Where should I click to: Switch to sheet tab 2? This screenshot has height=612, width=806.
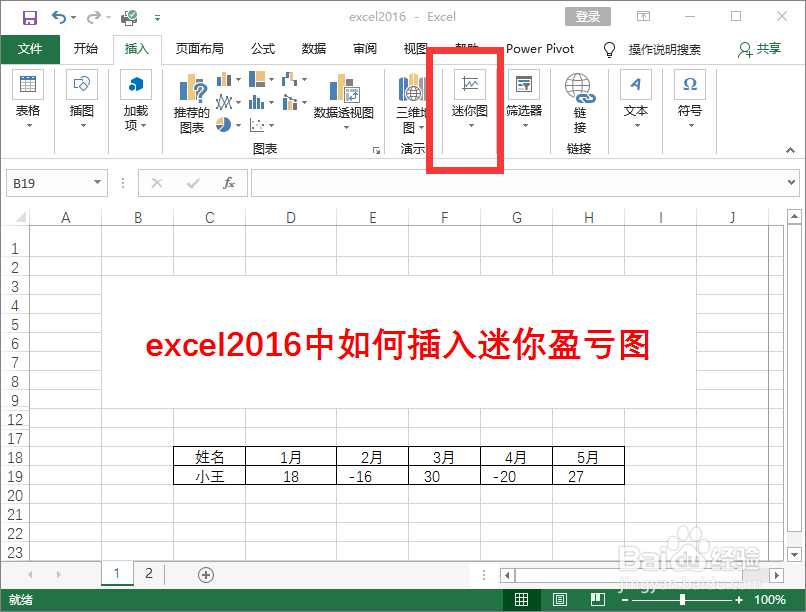(149, 573)
